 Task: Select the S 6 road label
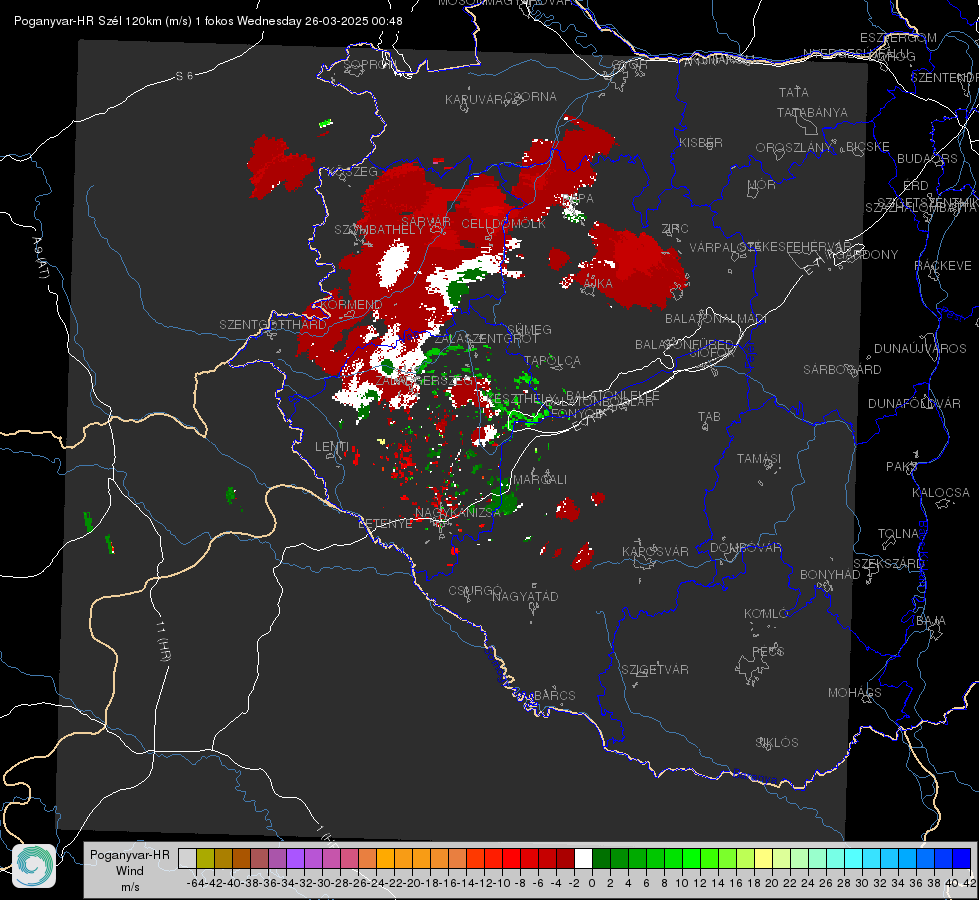tap(185, 76)
